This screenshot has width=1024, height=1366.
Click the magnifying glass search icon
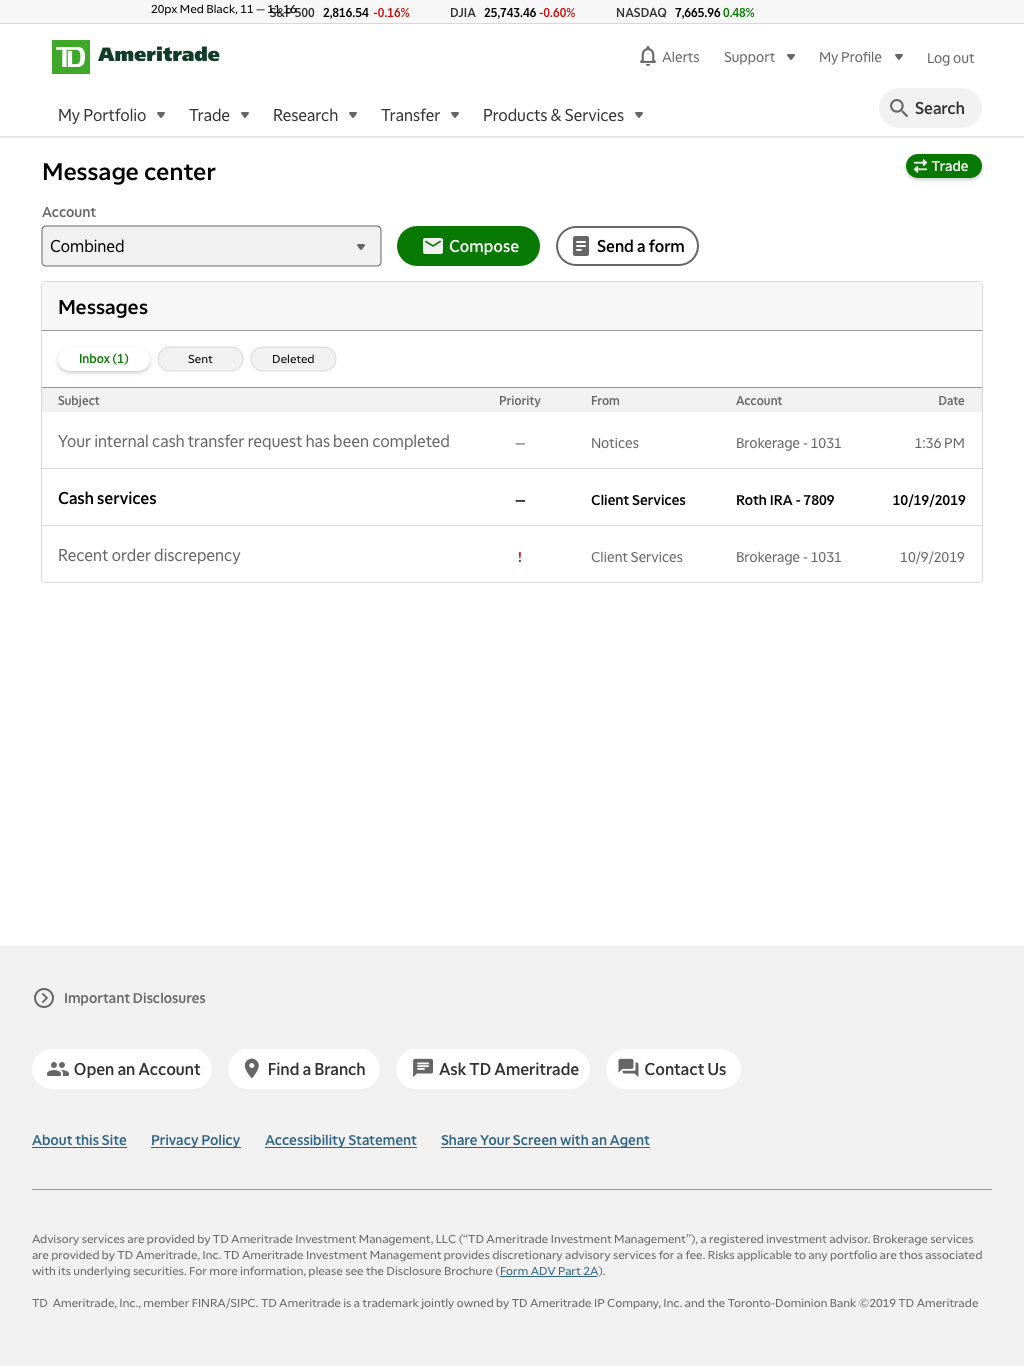(899, 108)
